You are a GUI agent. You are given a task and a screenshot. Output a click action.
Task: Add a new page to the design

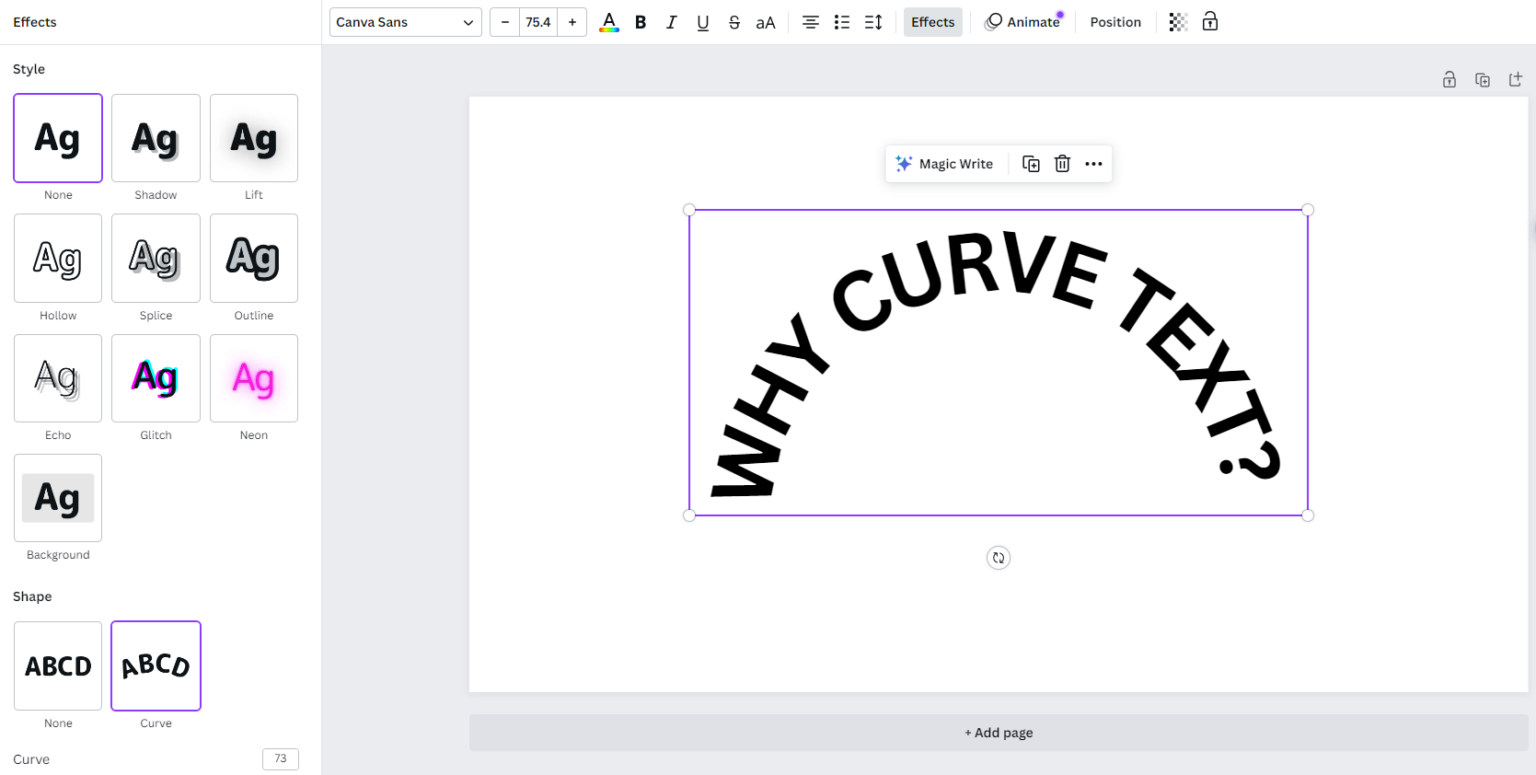[998, 732]
